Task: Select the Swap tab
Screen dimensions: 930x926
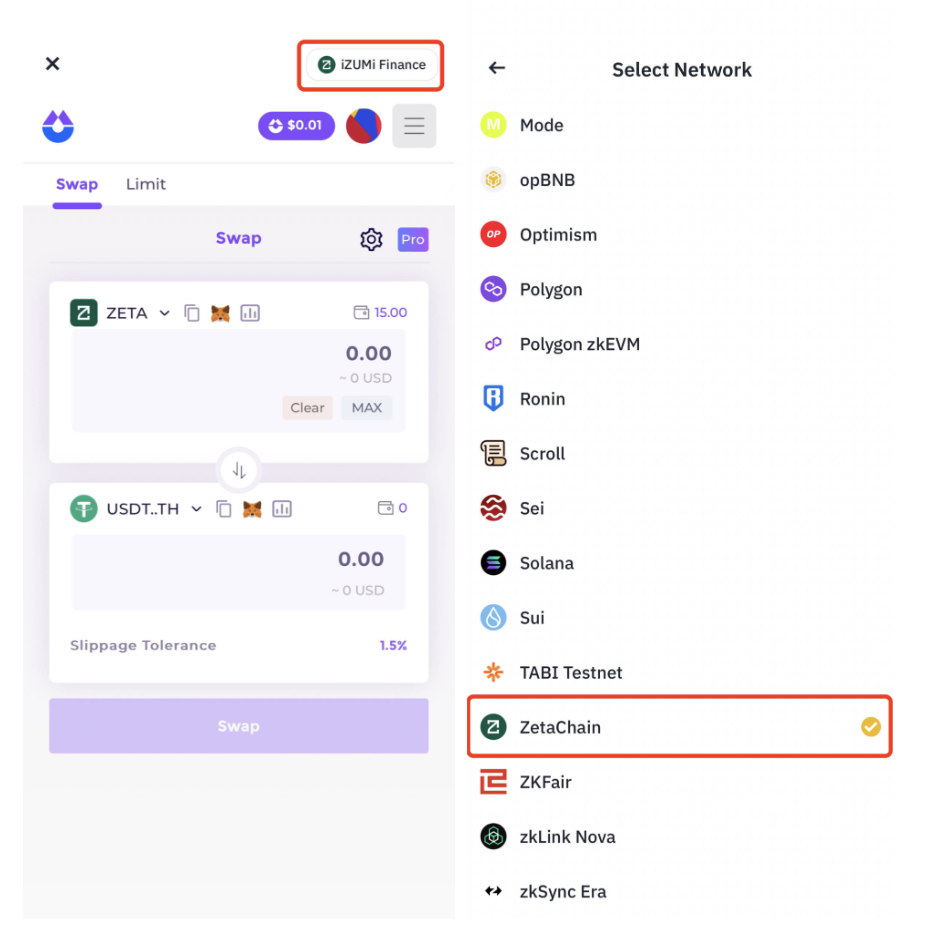Action: [77, 184]
